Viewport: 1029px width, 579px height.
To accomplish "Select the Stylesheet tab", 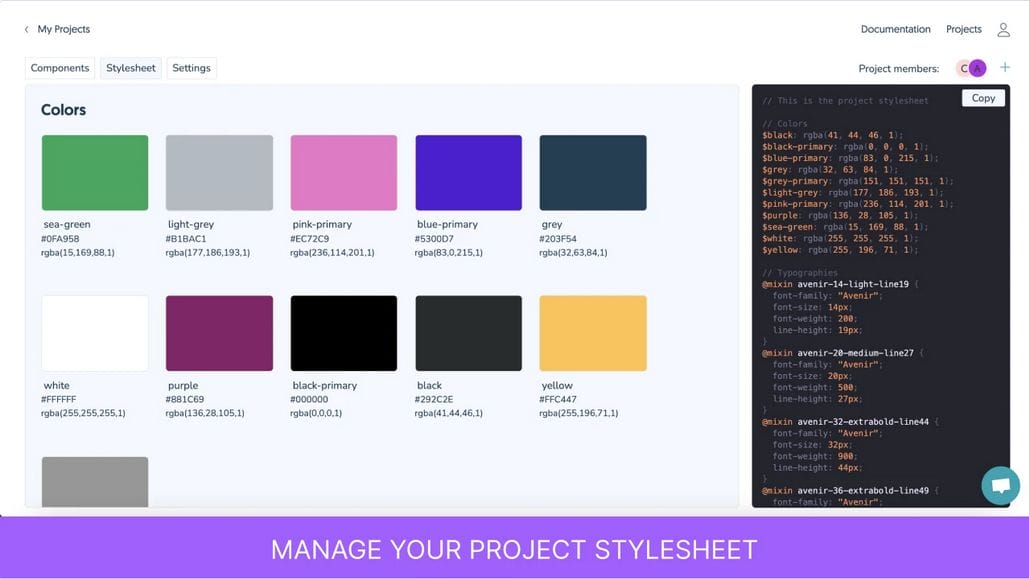I will pyautogui.click(x=131, y=68).
